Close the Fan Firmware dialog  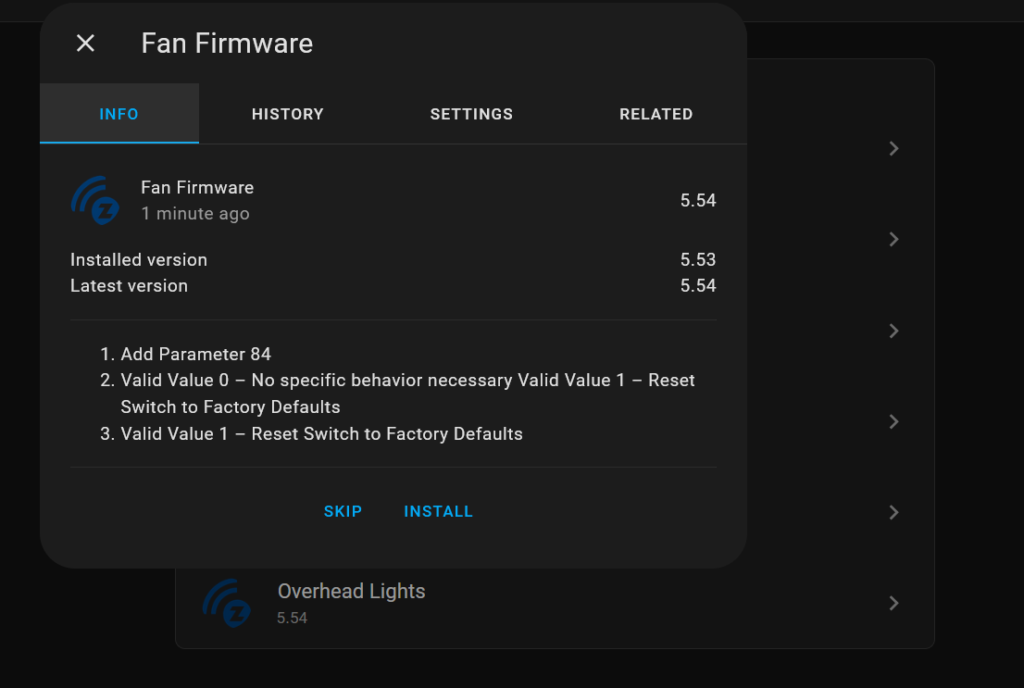(x=86, y=44)
